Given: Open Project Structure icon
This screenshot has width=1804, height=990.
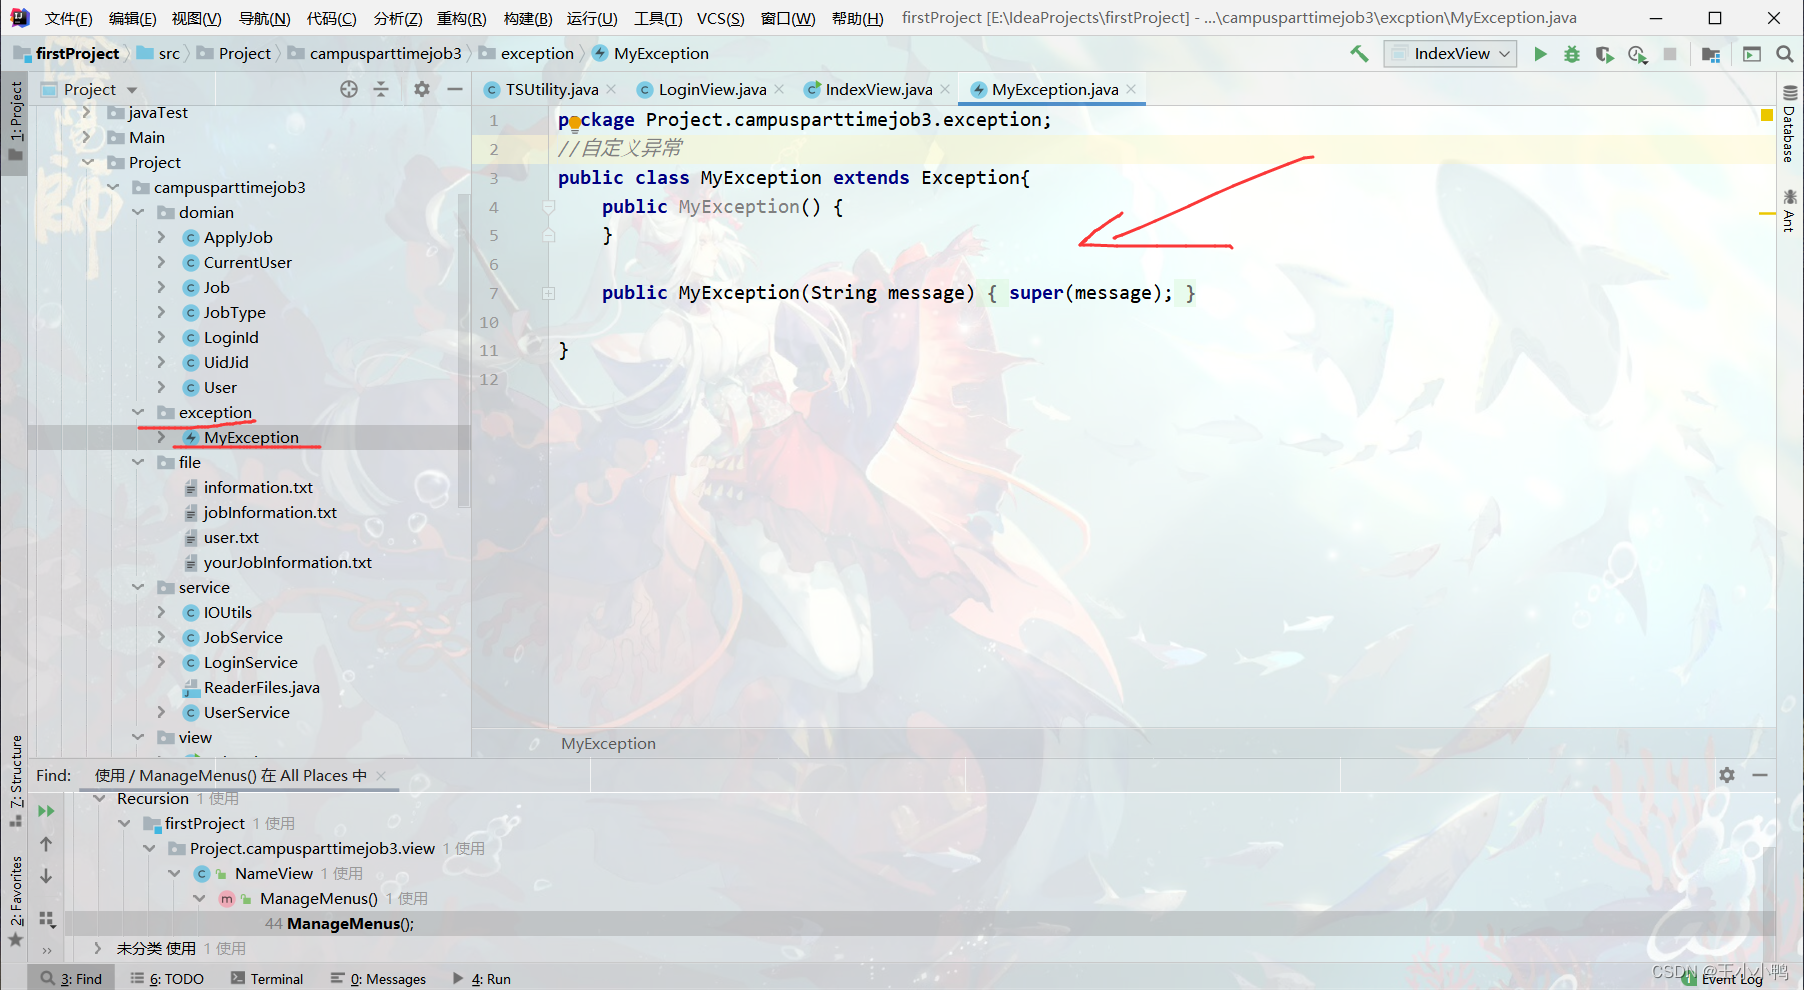Looking at the screenshot, I should 1711,54.
